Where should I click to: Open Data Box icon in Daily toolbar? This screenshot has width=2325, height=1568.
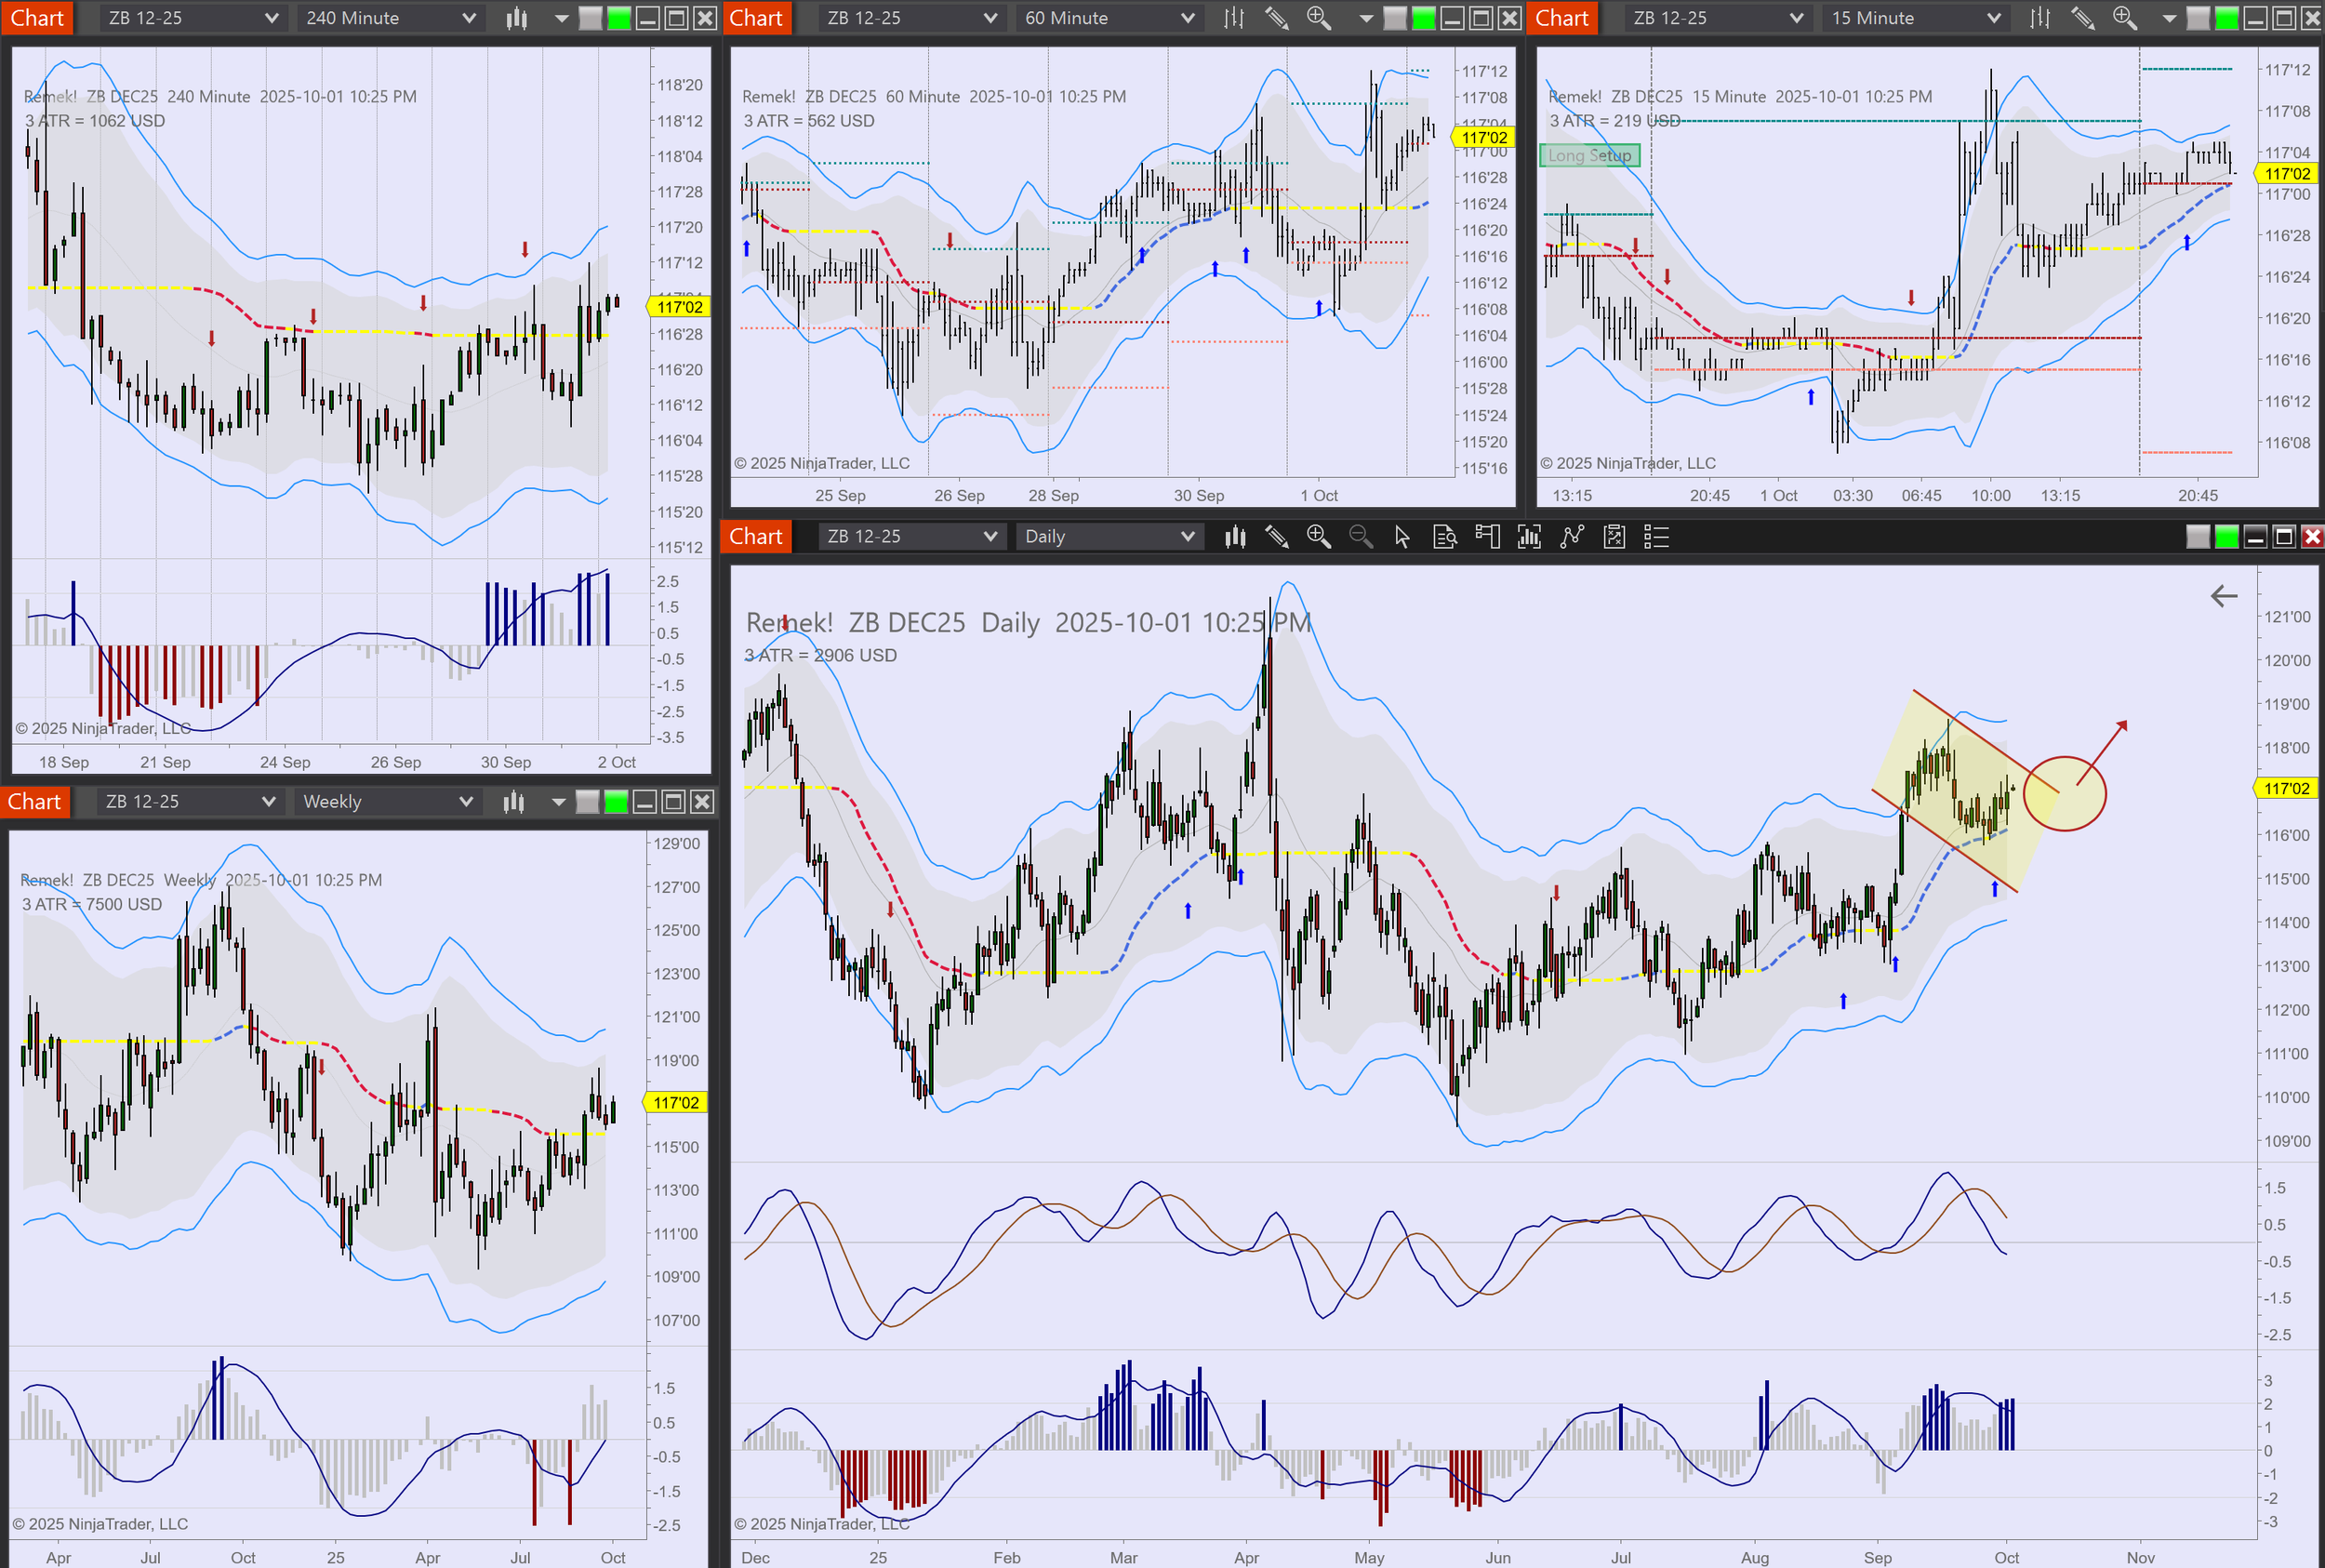click(1444, 537)
